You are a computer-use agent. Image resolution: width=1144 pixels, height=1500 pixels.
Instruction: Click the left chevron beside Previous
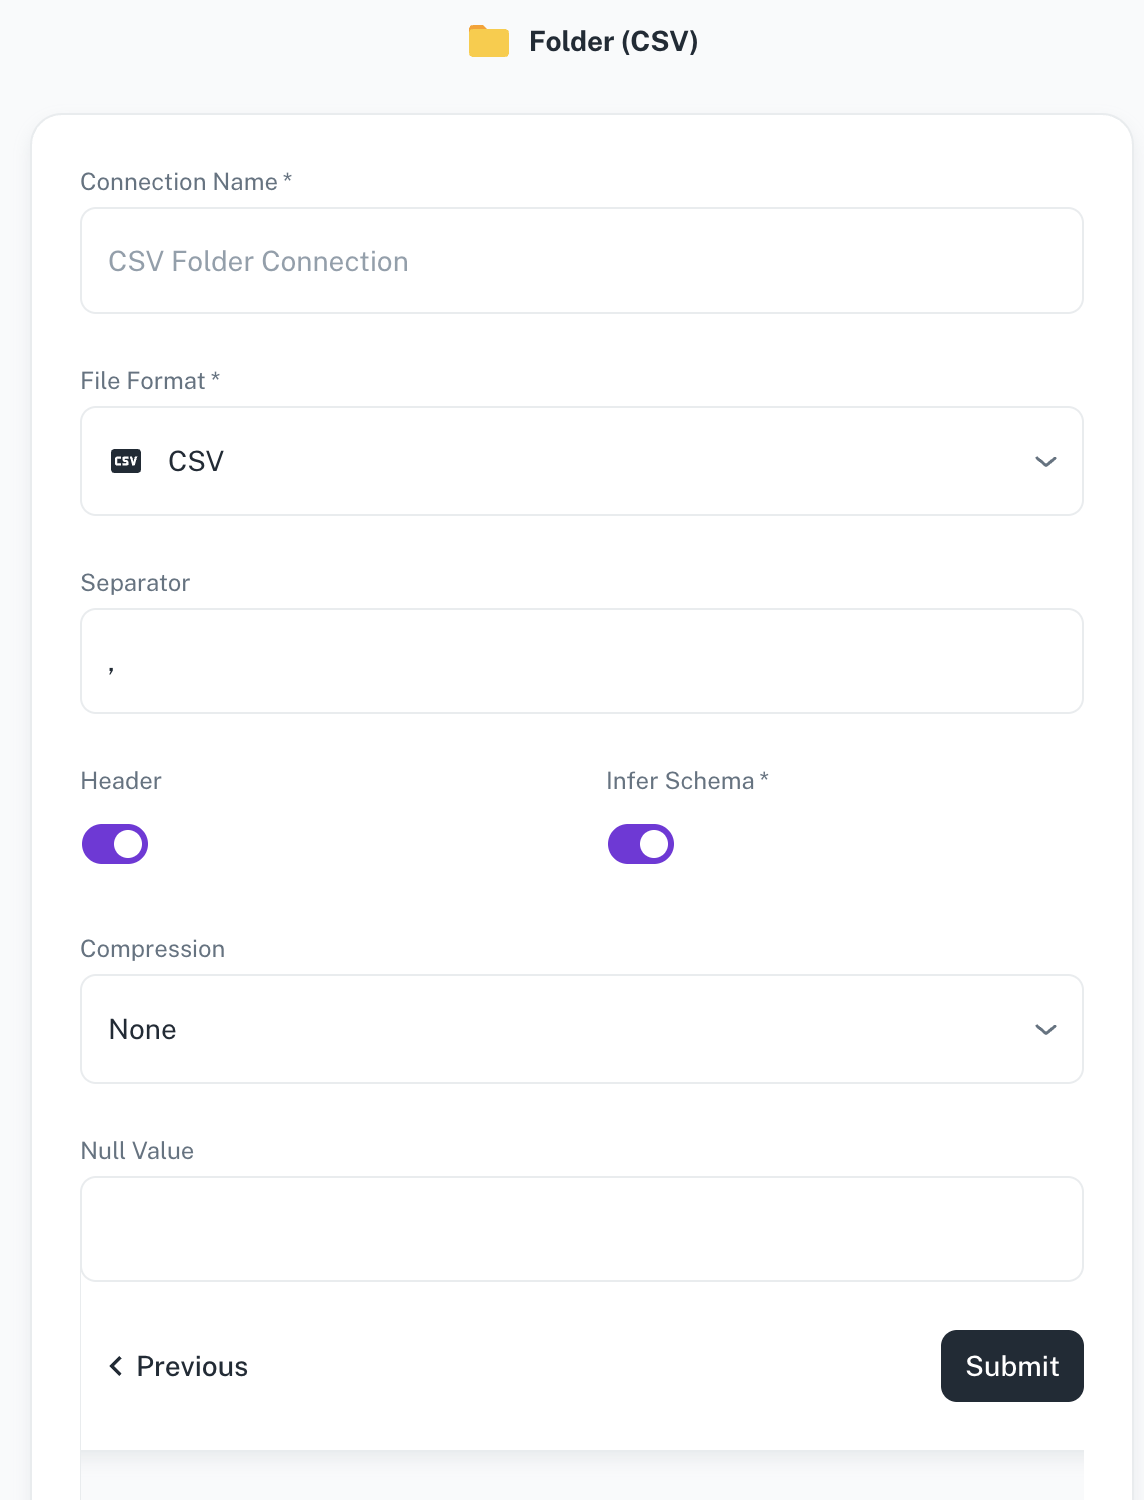pos(116,1366)
